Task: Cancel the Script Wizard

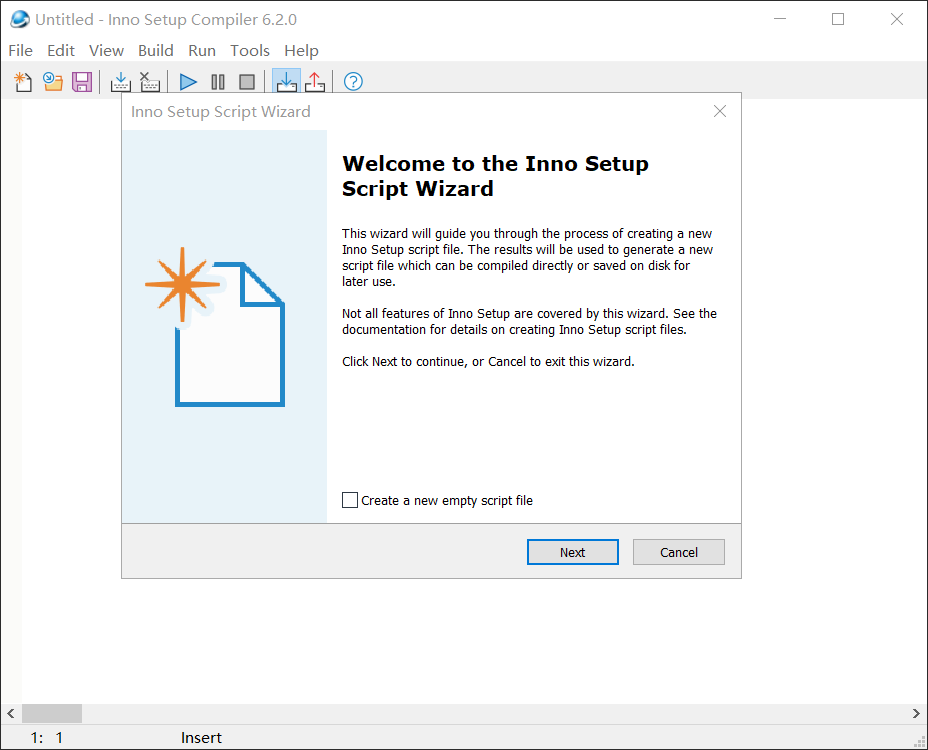Action: pyautogui.click(x=678, y=552)
